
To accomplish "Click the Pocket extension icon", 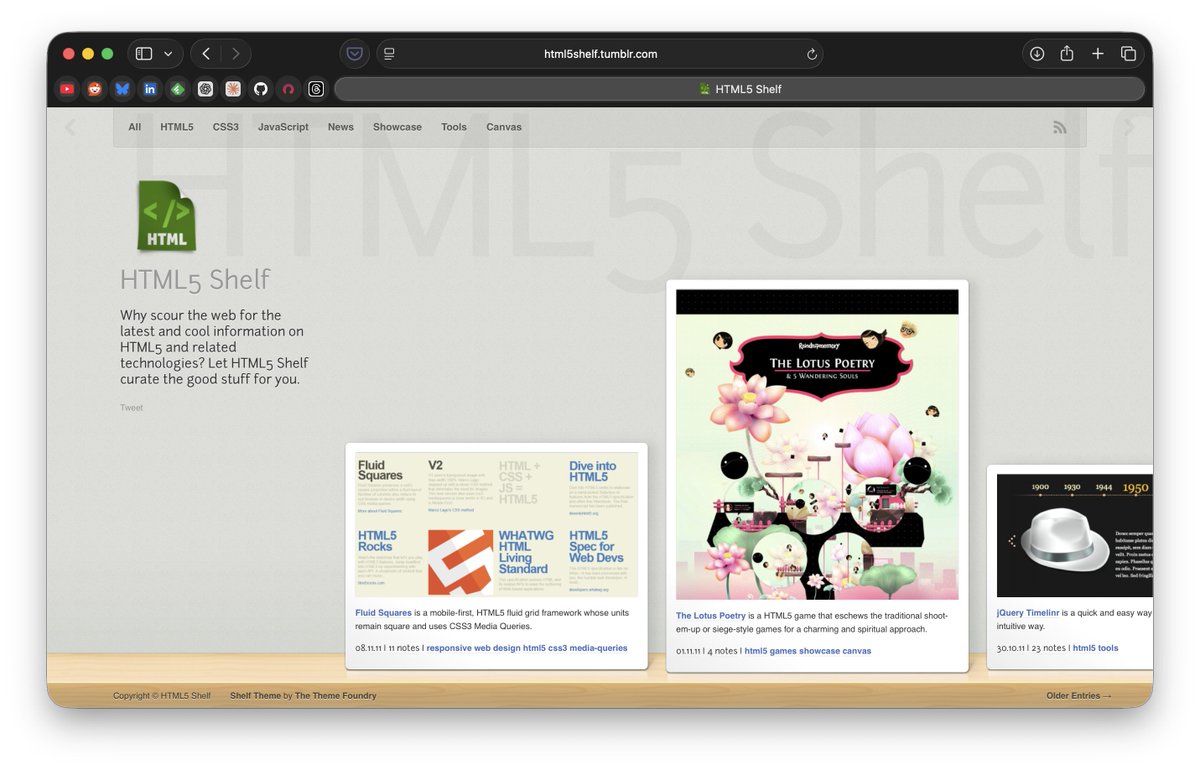I will pos(354,54).
